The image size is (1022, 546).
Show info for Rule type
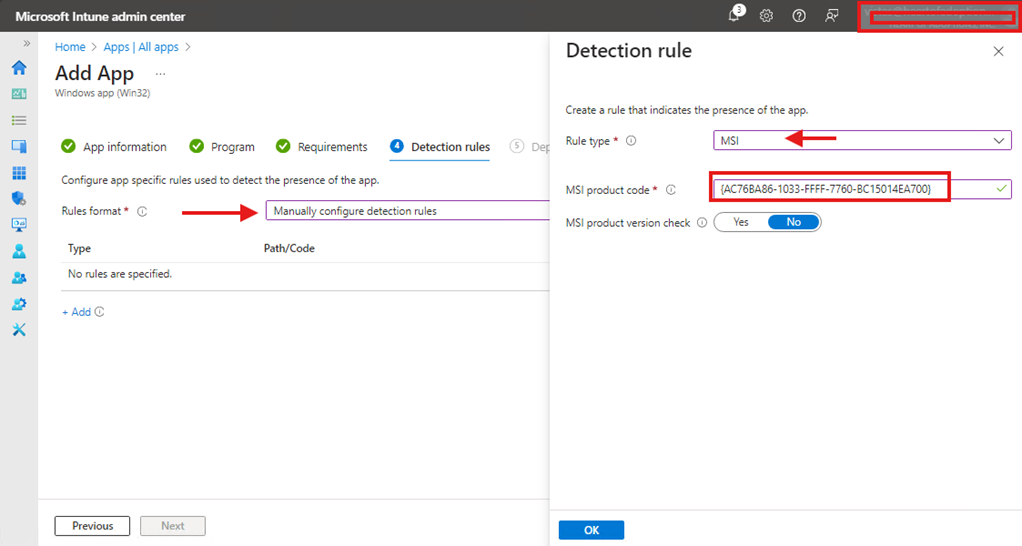pyautogui.click(x=631, y=141)
